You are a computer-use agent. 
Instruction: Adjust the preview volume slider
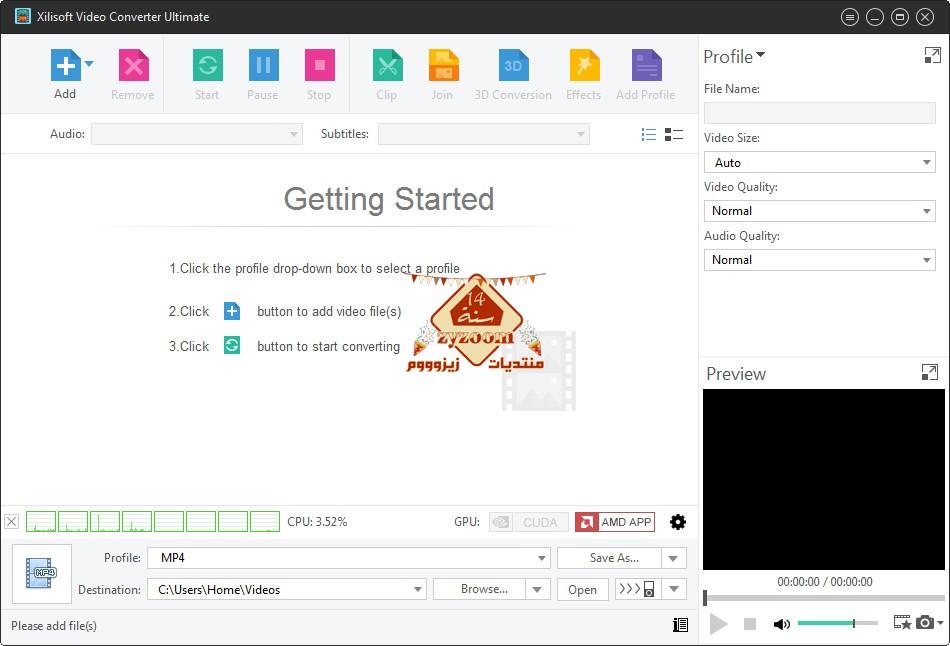click(x=837, y=623)
